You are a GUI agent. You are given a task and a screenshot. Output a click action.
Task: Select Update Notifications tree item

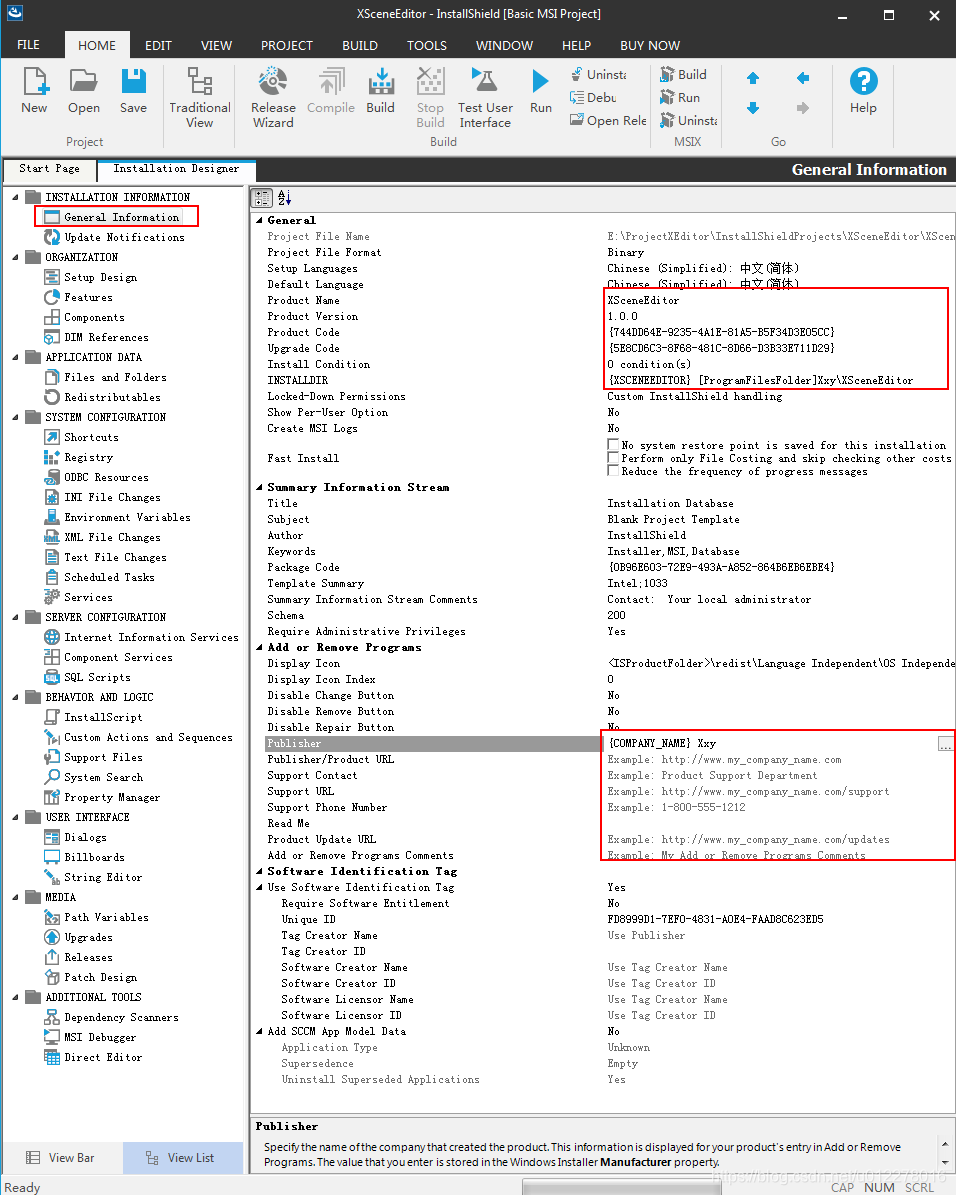click(x=115, y=237)
